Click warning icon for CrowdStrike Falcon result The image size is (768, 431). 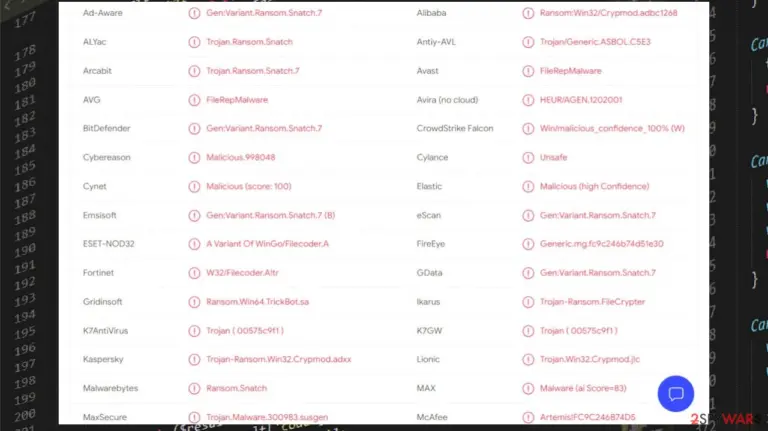pyautogui.click(x=528, y=128)
